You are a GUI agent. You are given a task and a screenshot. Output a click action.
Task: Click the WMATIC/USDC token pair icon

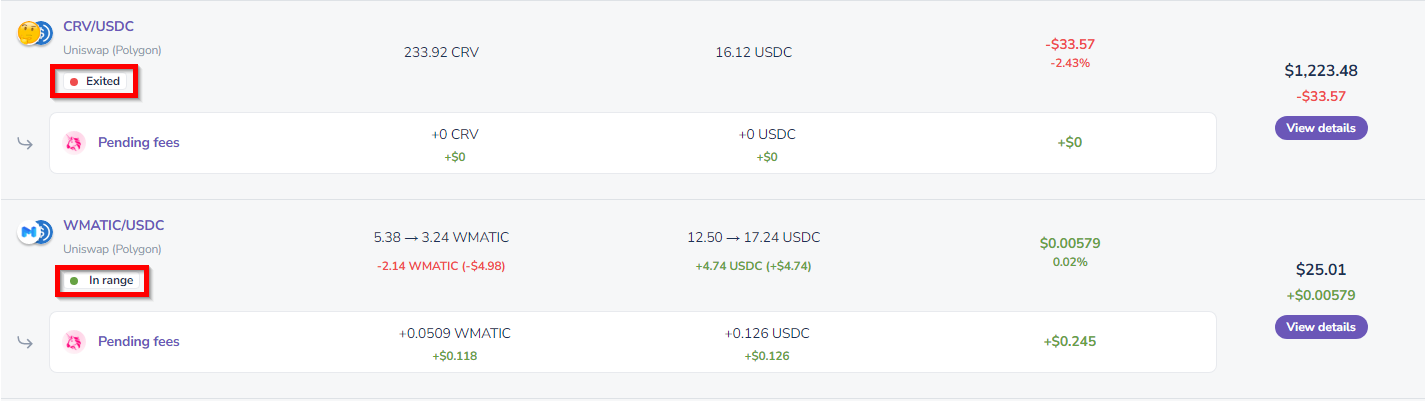tap(35, 233)
